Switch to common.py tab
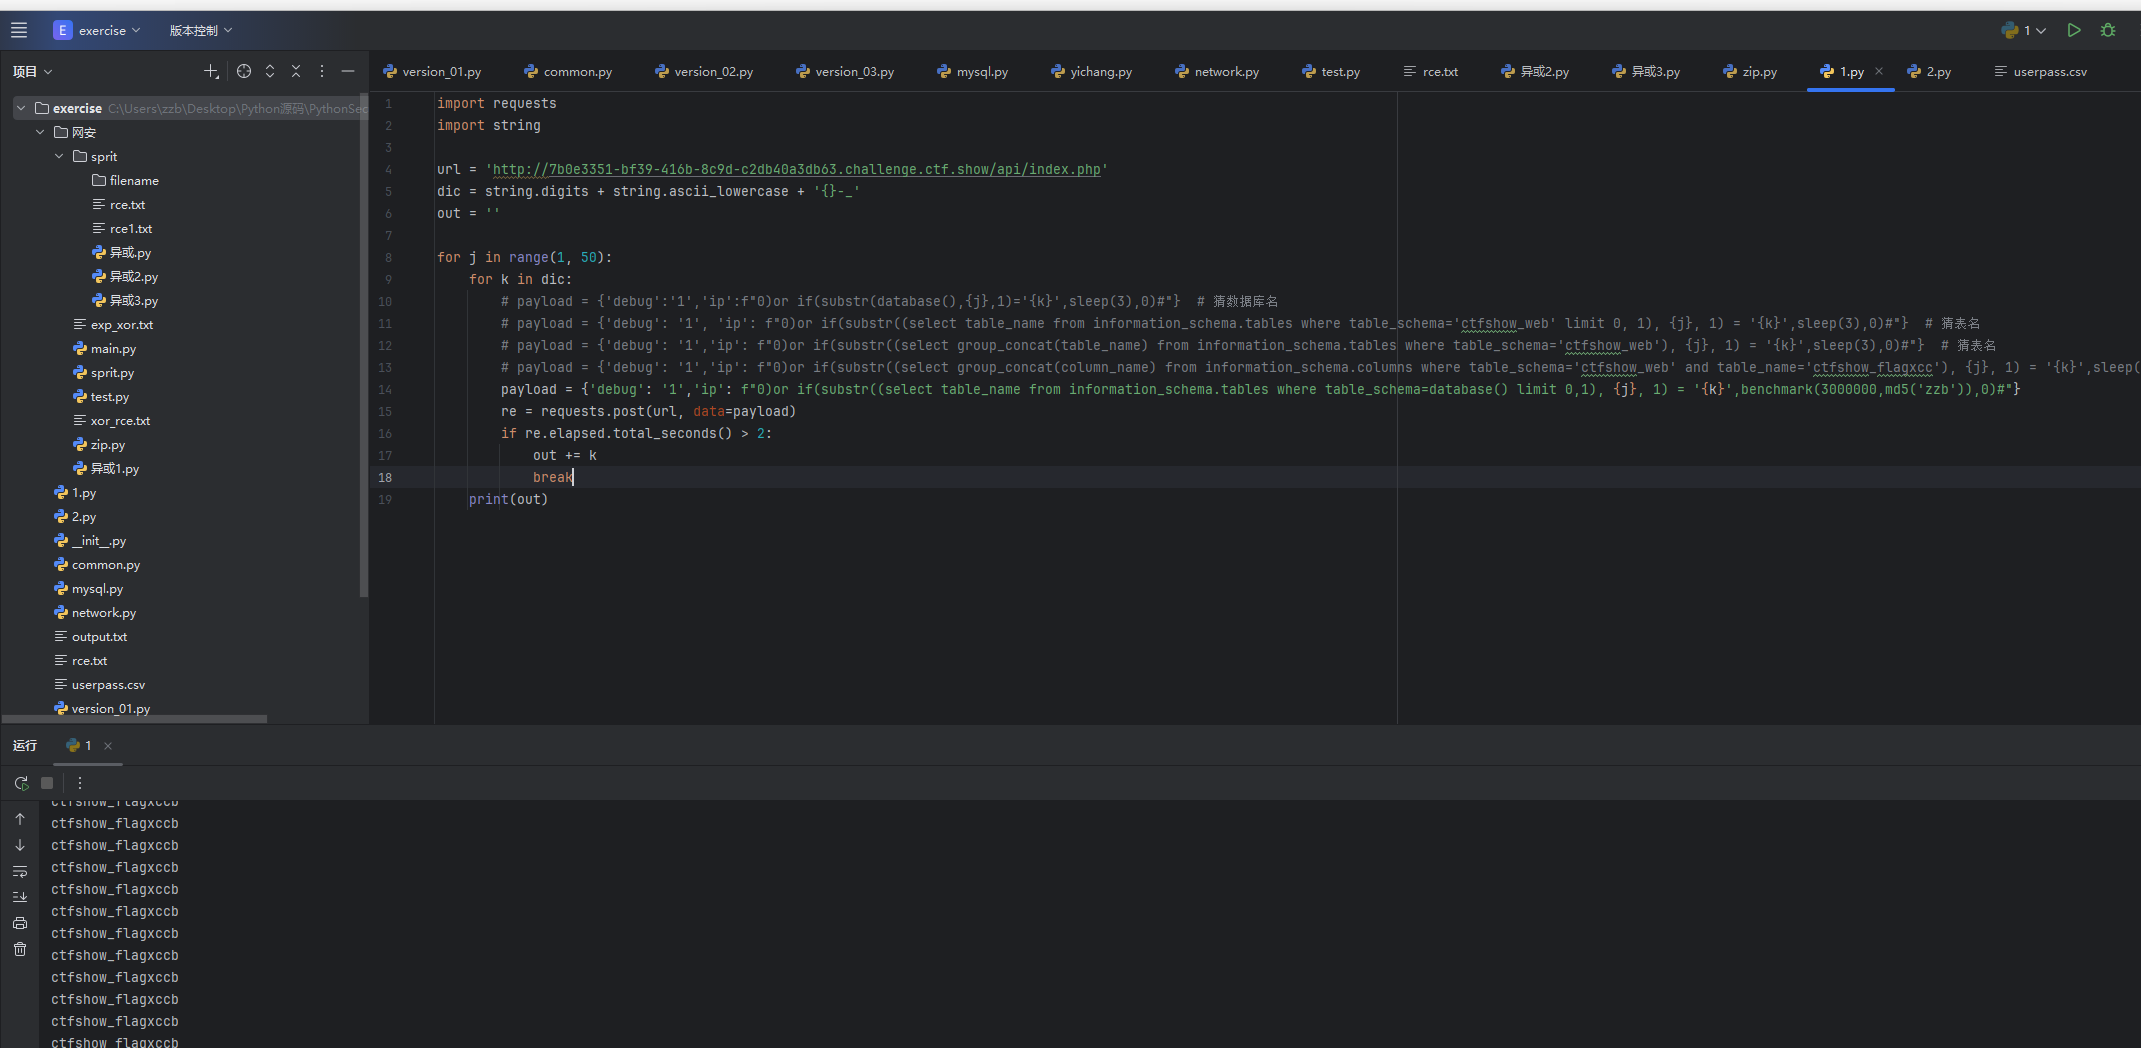 (568, 71)
